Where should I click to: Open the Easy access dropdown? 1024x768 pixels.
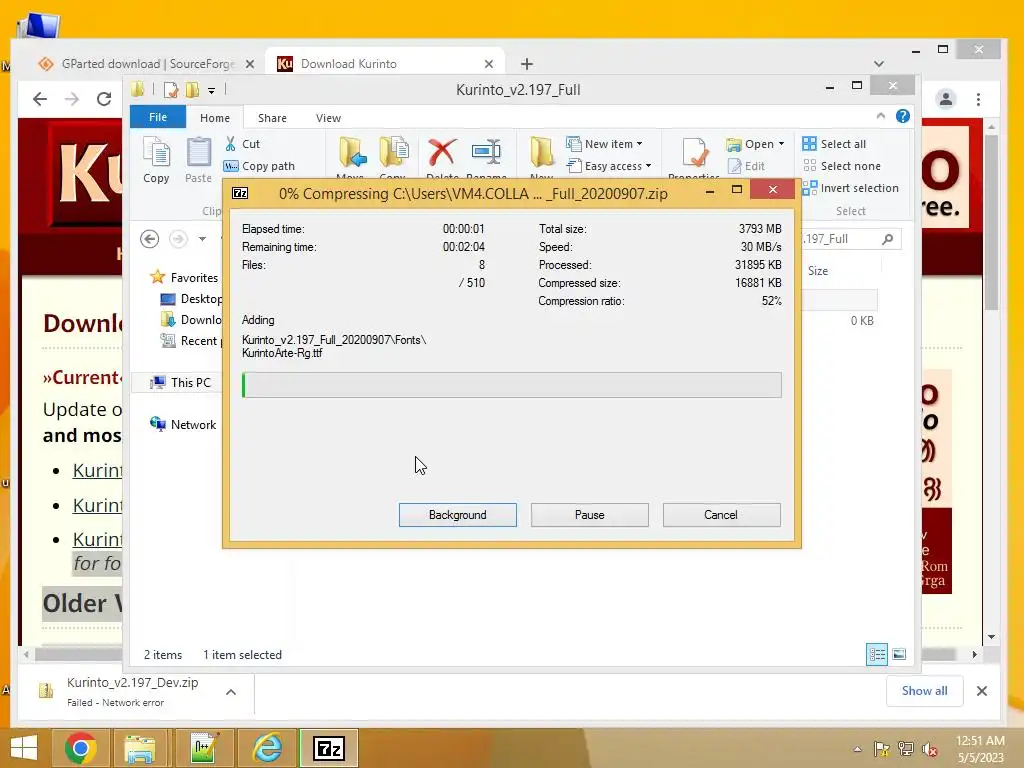click(x=609, y=166)
